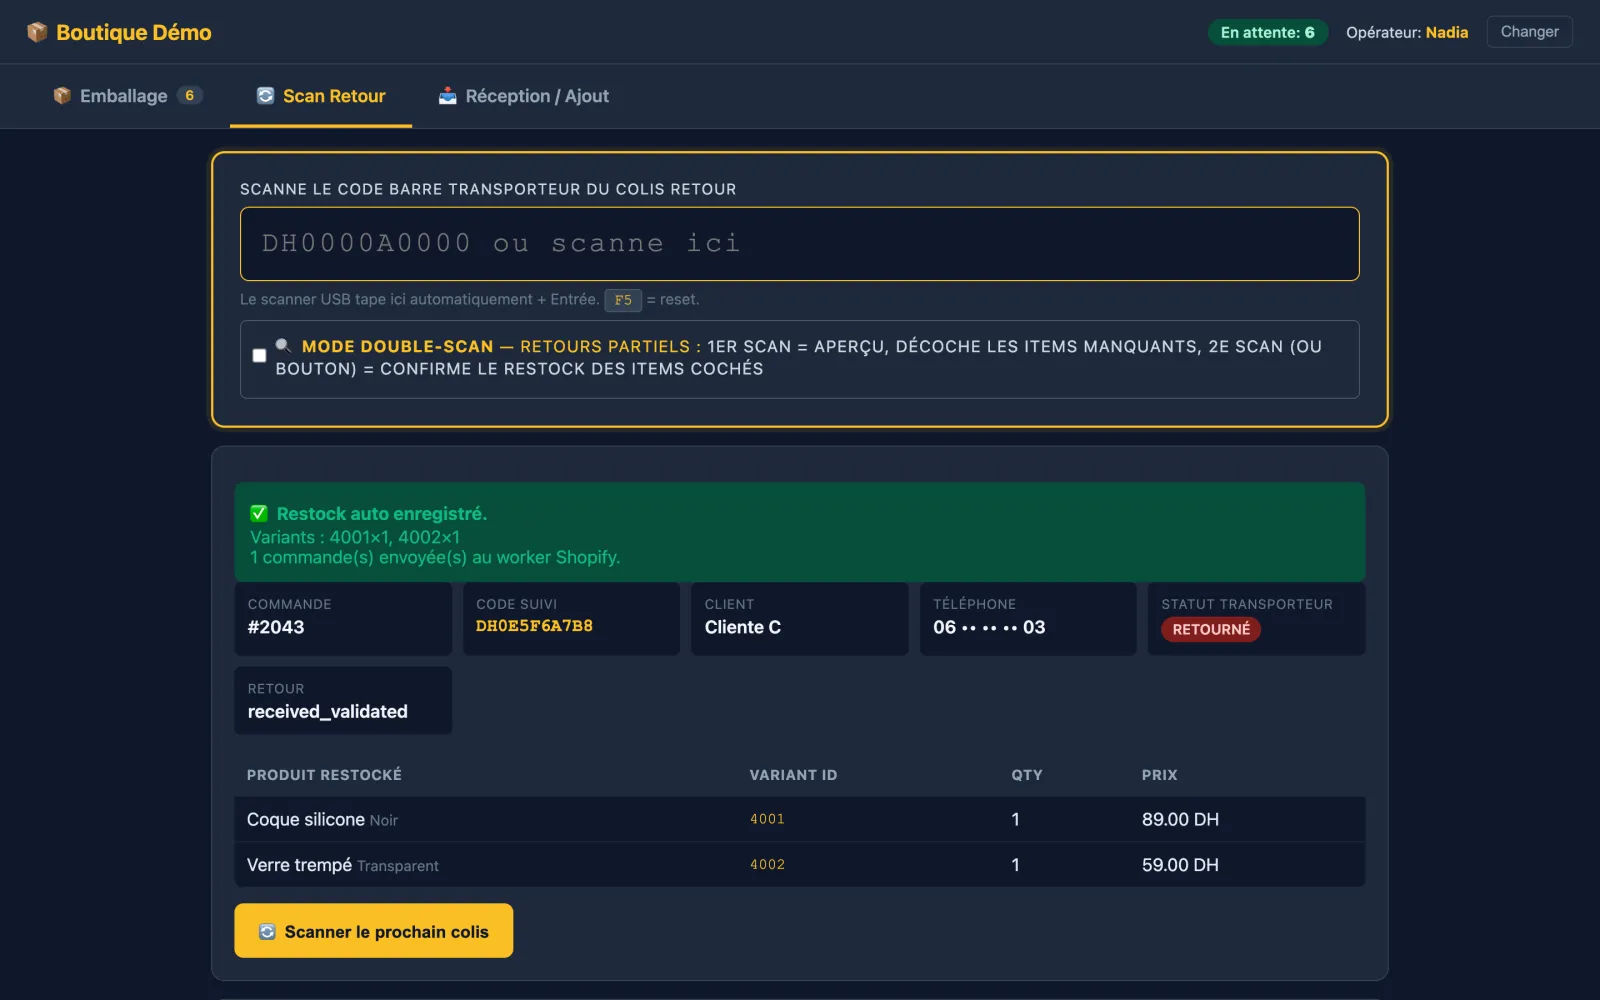1600x1000 pixels.
Task: Click the VARIANT ID column header
Action: [x=793, y=775]
